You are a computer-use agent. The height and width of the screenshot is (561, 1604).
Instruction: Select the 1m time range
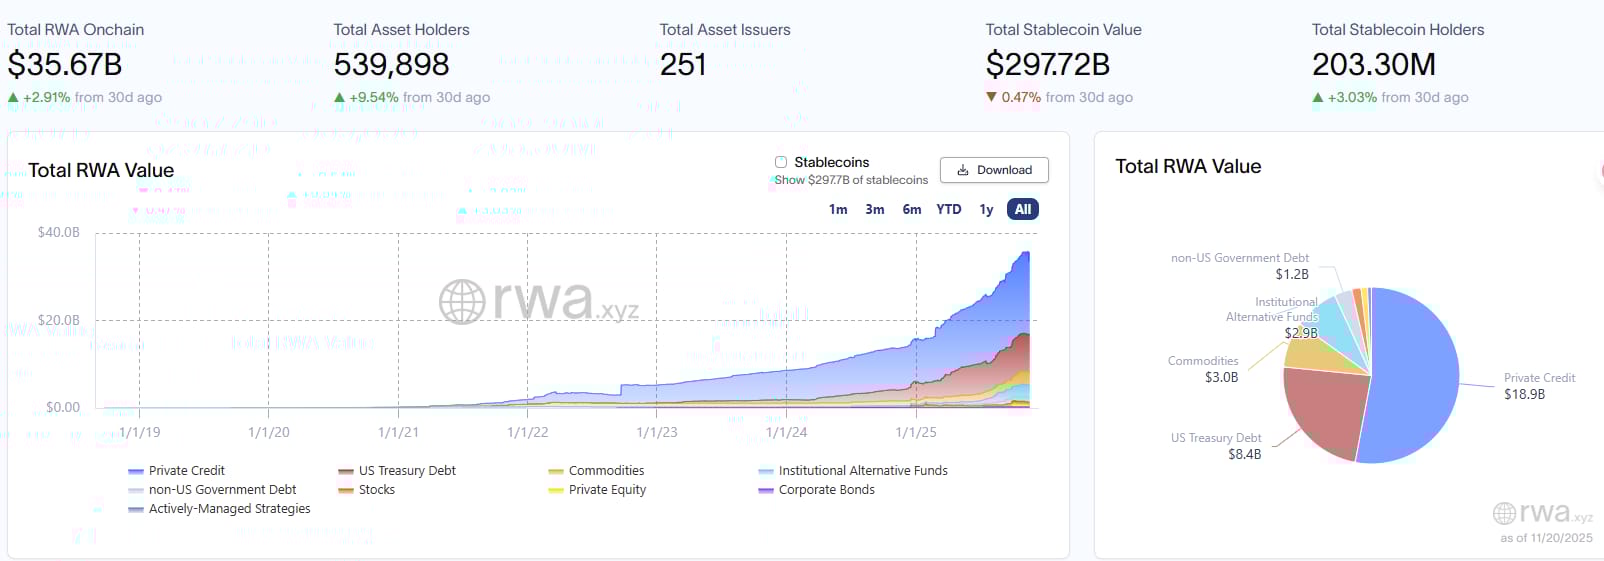pos(838,209)
